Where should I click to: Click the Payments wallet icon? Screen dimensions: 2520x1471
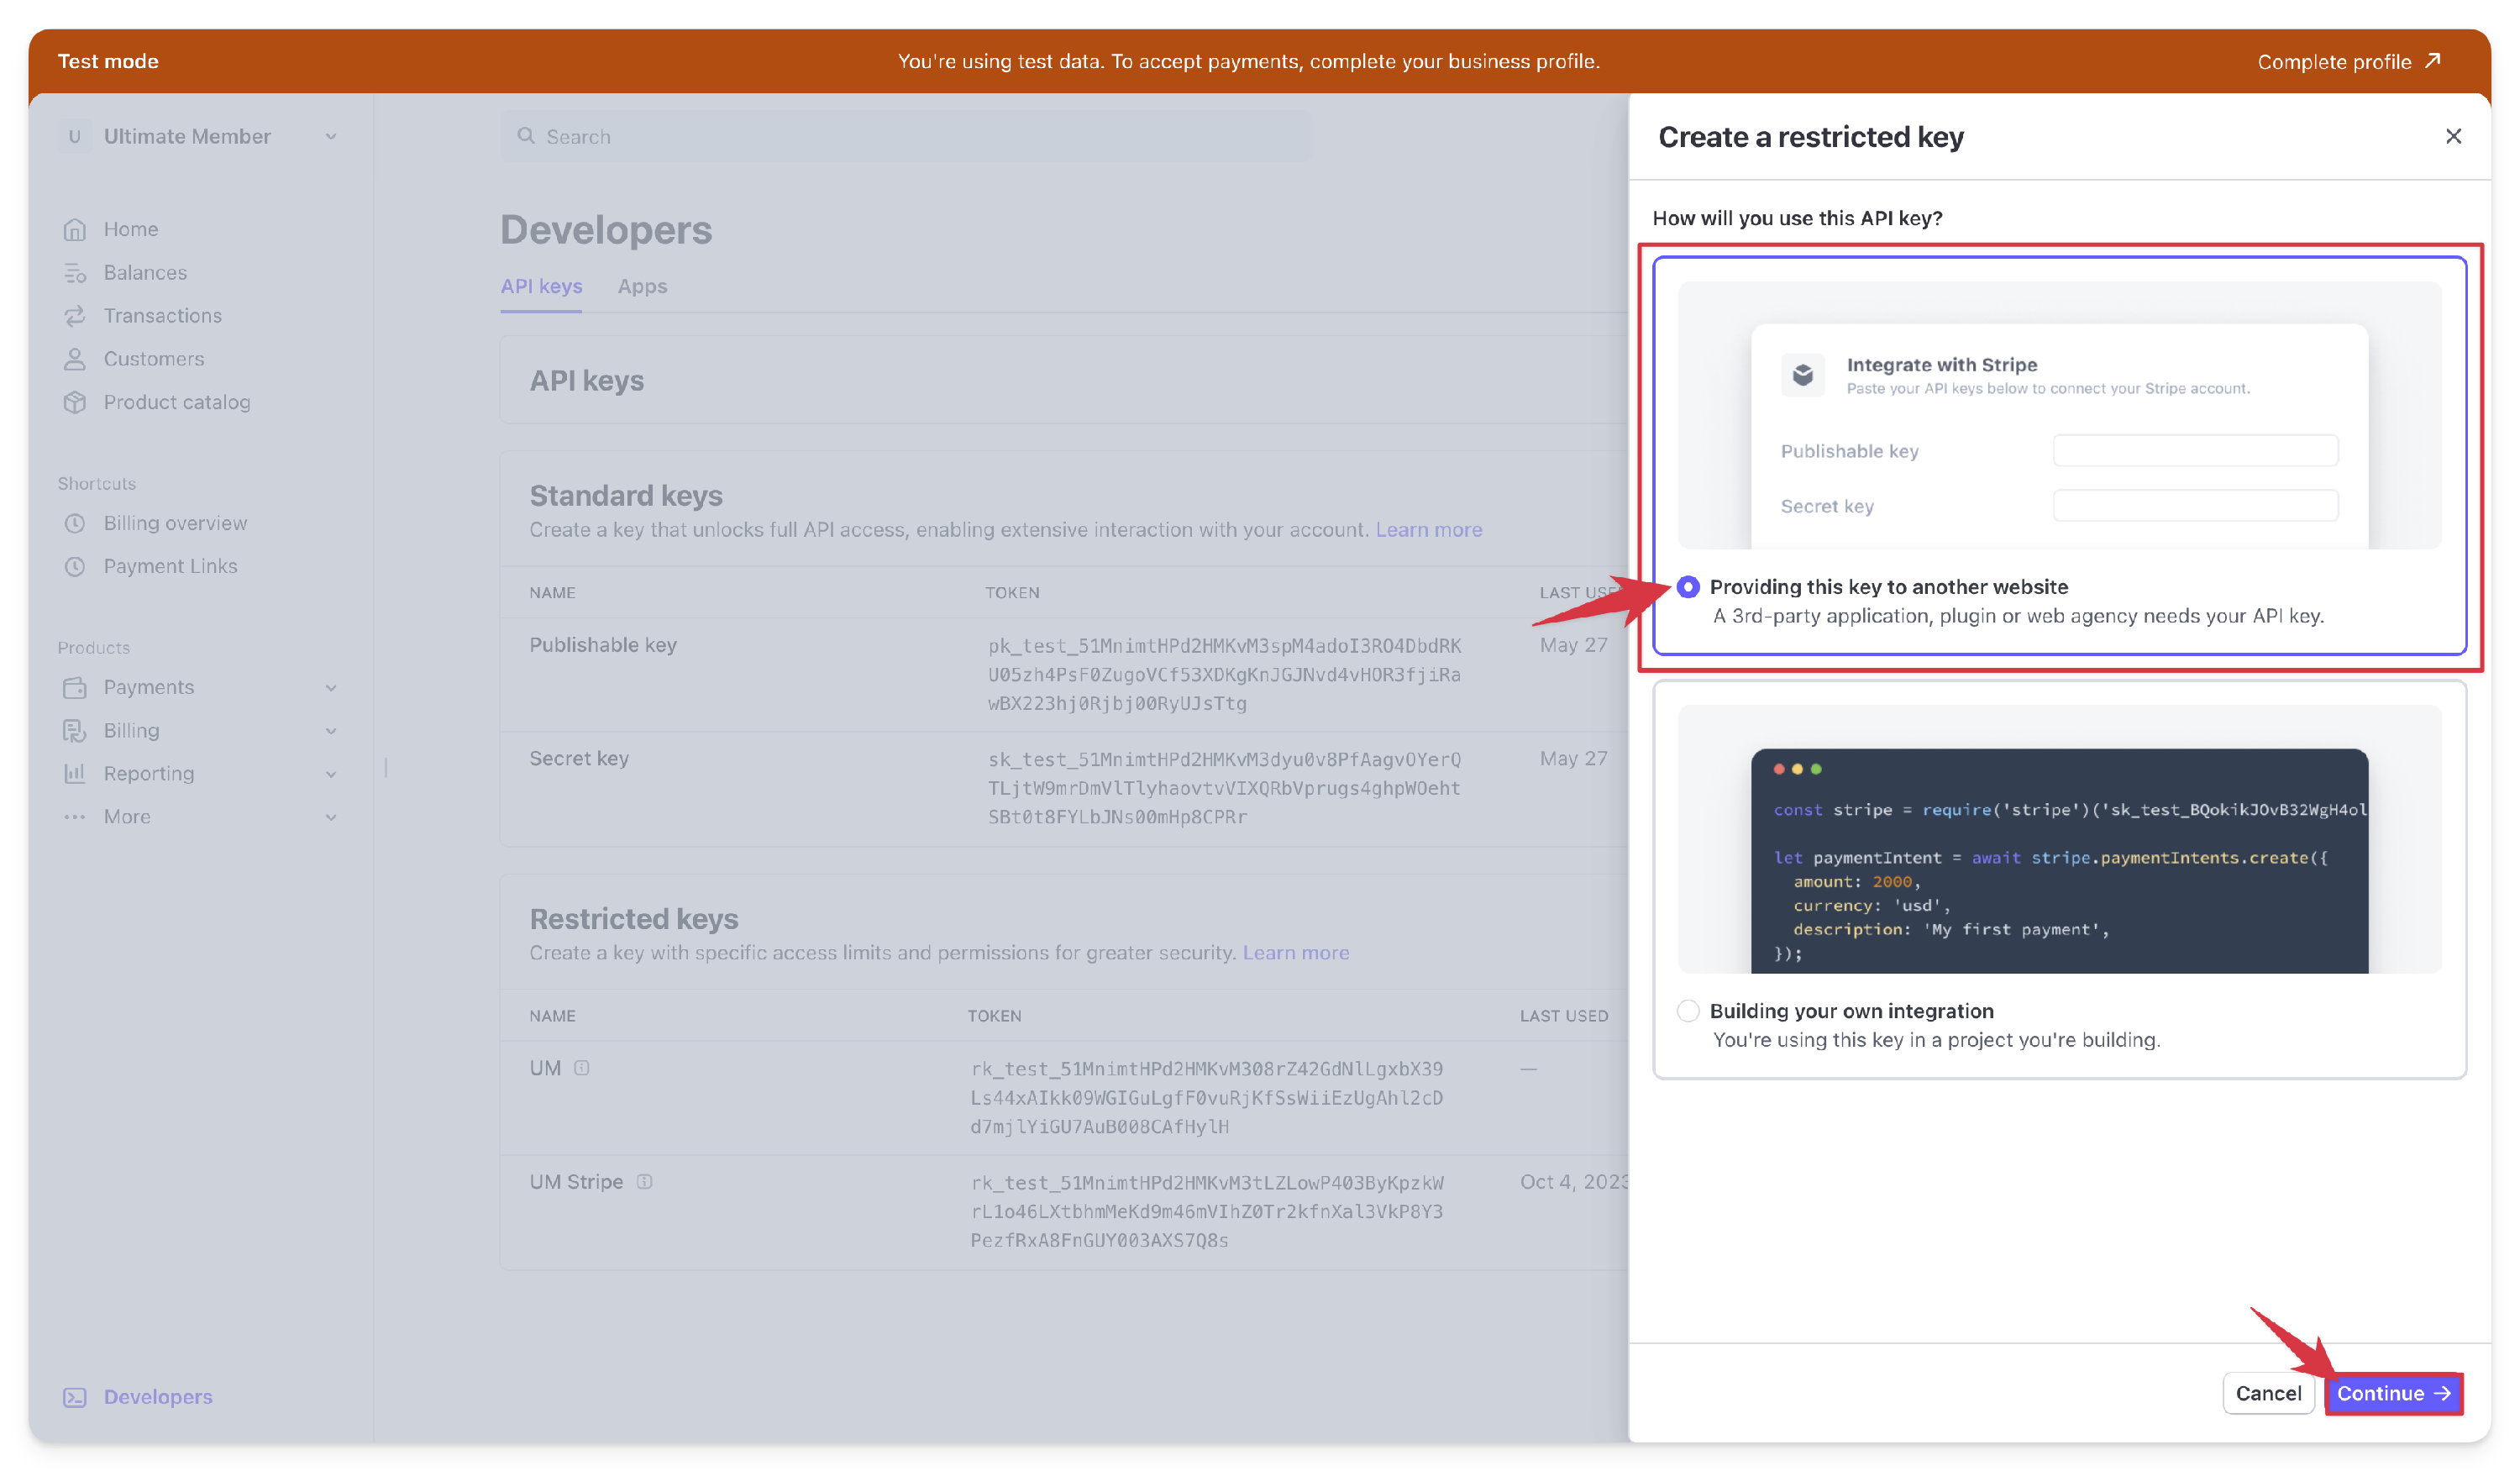point(75,687)
